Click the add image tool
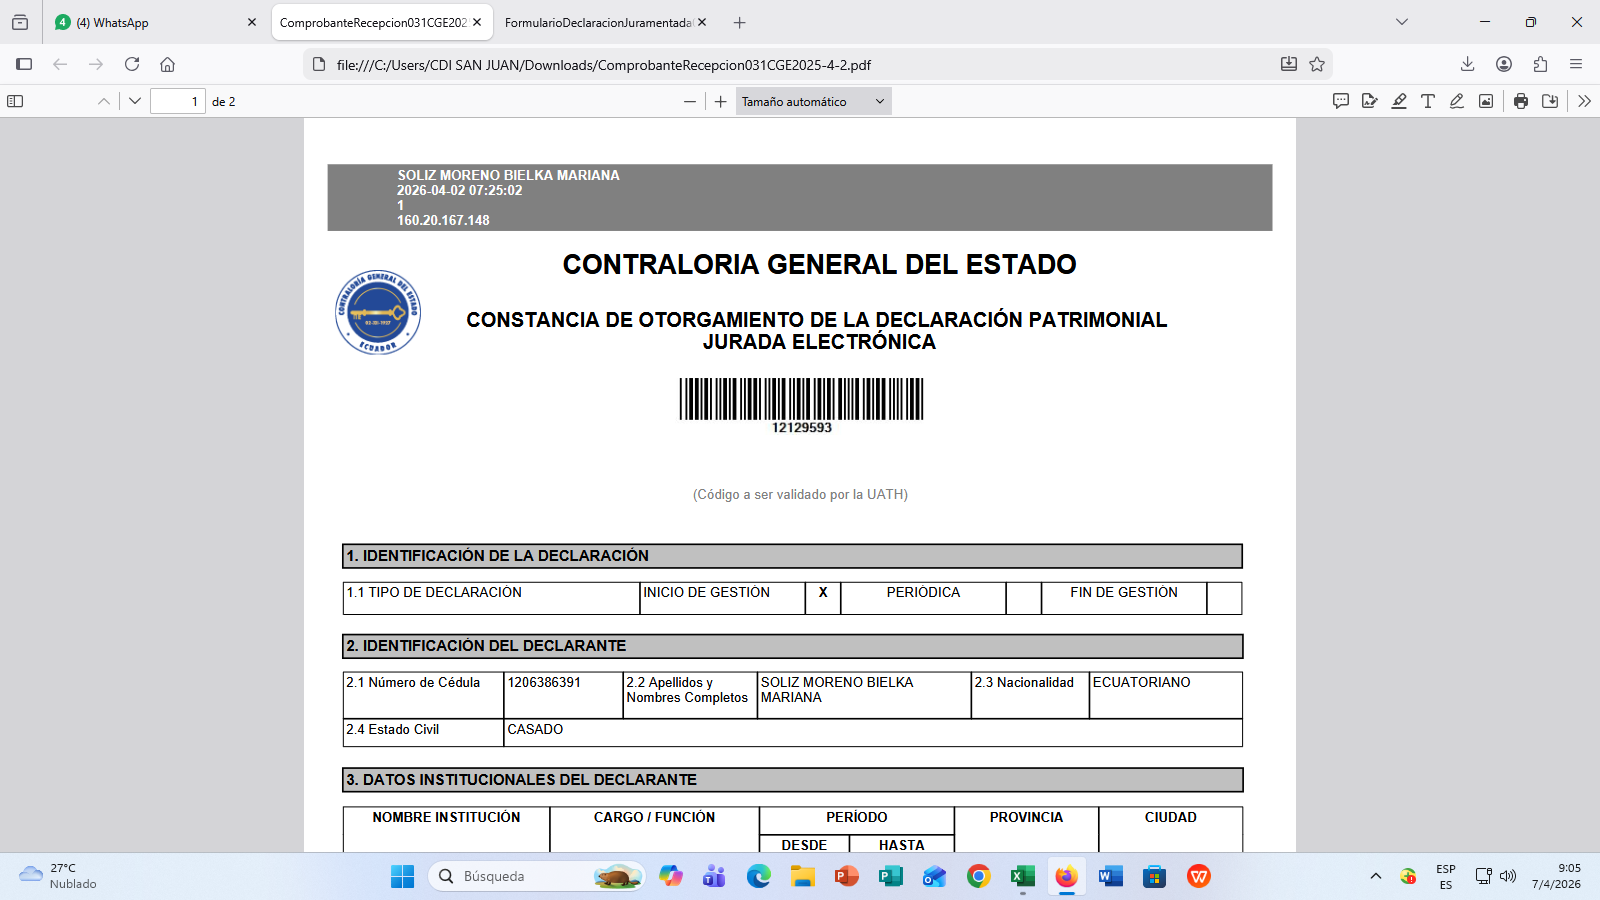Viewport: 1600px width, 900px height. (1486, 101)
